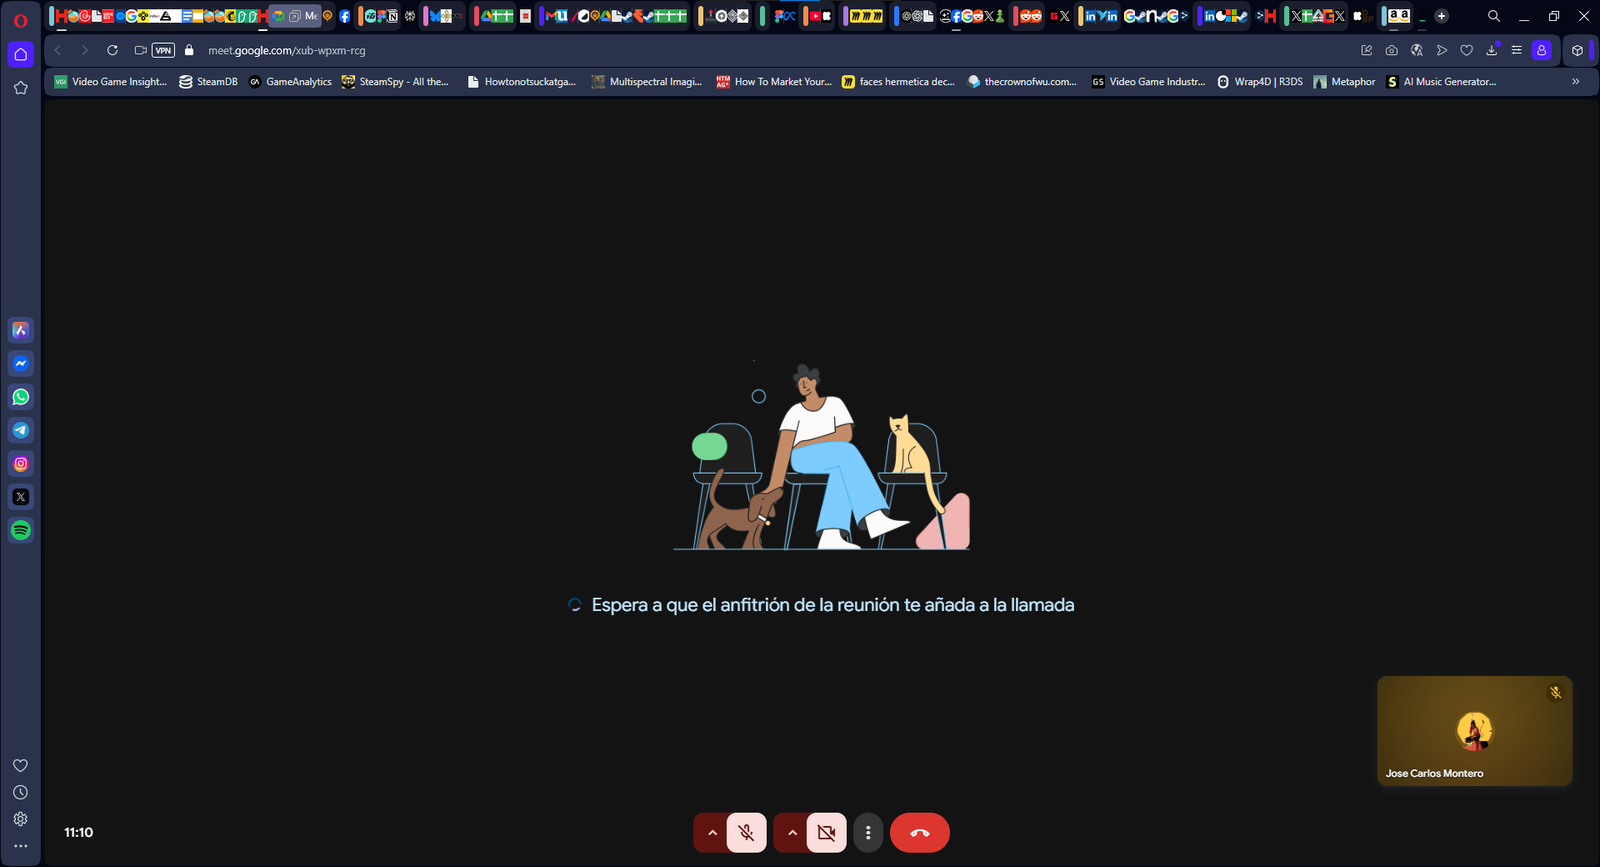Reload the Google Meet page
Viewport: 1600px width, 867px height.
pos(112,50)
